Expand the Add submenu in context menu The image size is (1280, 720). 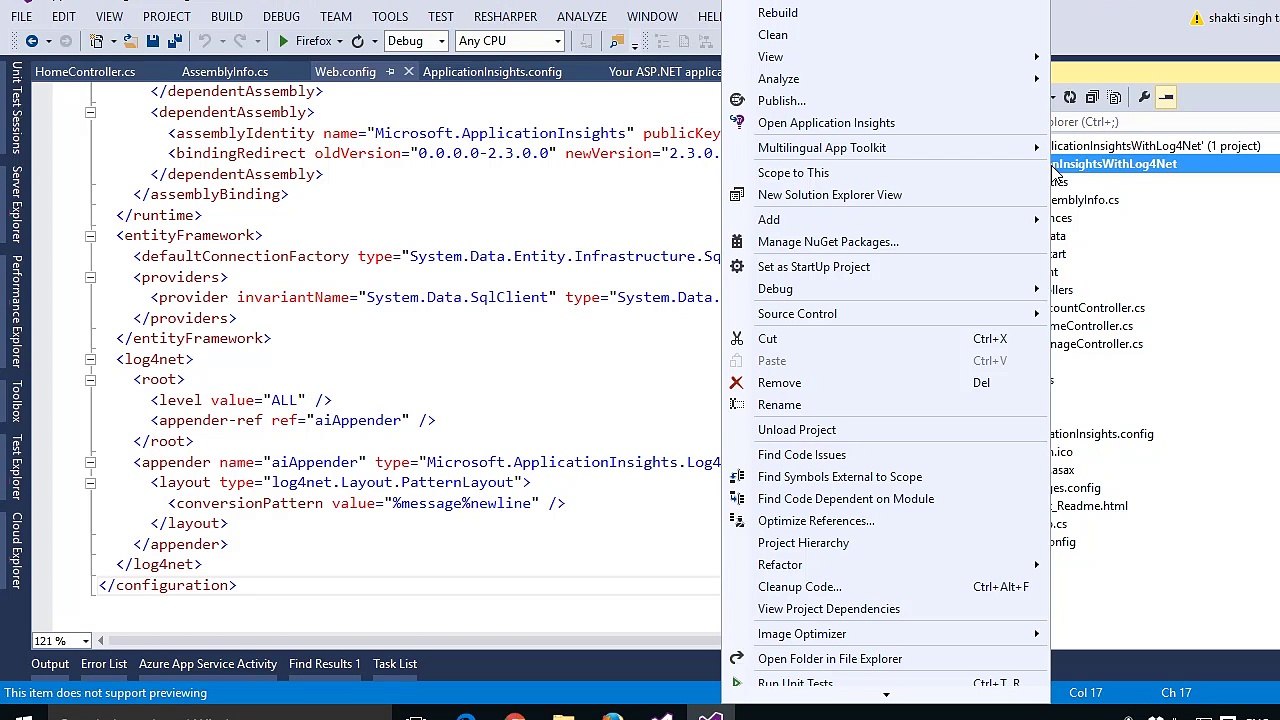pos(886,220)
